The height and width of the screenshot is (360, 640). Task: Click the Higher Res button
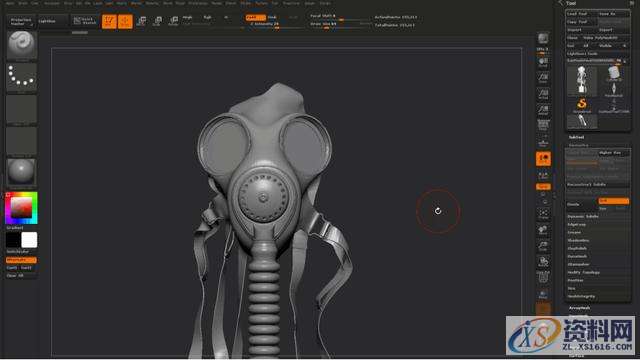pos(613,153)
